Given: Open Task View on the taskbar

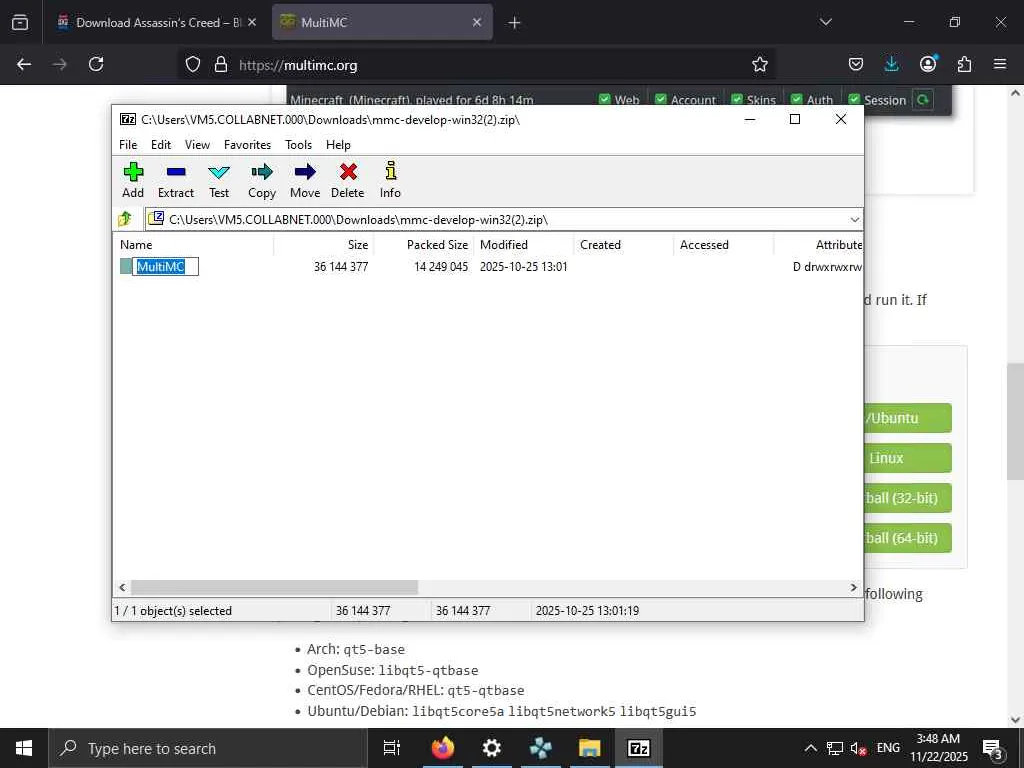Looking at the screenshot, I should click(x=392, y=748).
